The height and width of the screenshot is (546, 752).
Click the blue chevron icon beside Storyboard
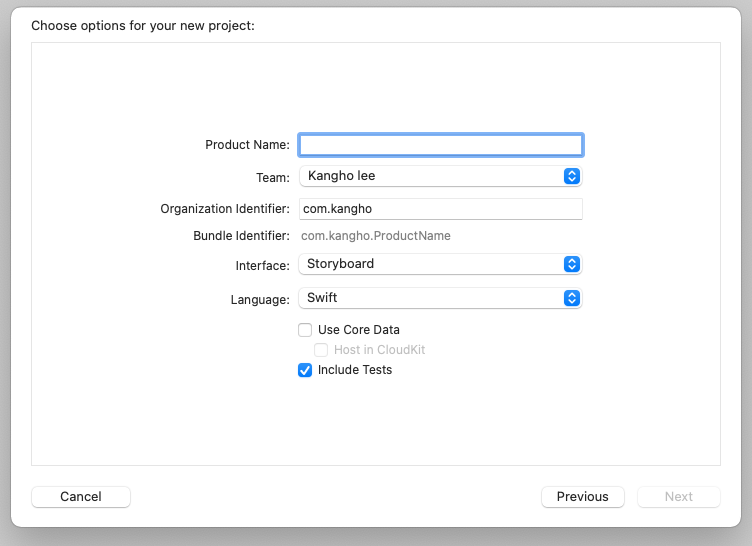[x=571, y=264]
